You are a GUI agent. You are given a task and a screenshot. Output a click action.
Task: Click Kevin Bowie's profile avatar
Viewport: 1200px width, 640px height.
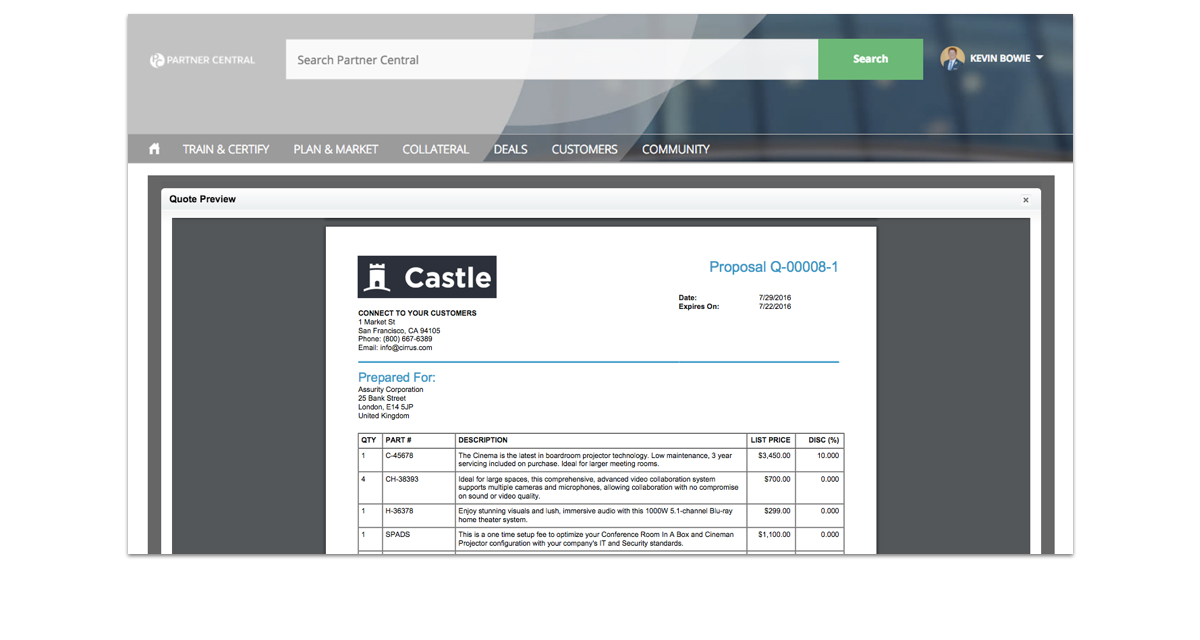tap(952, 58)
